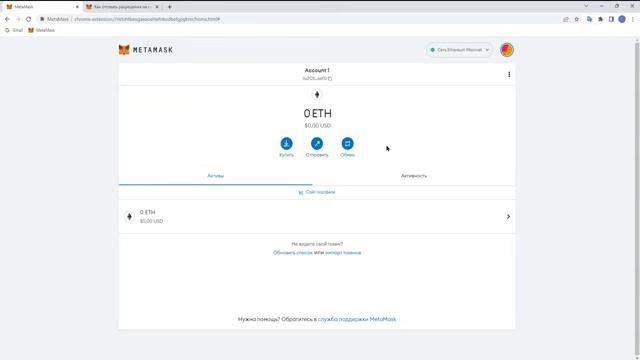
Task: Click the Refresh list (Обновить список) link
Action: coord(293,253)
